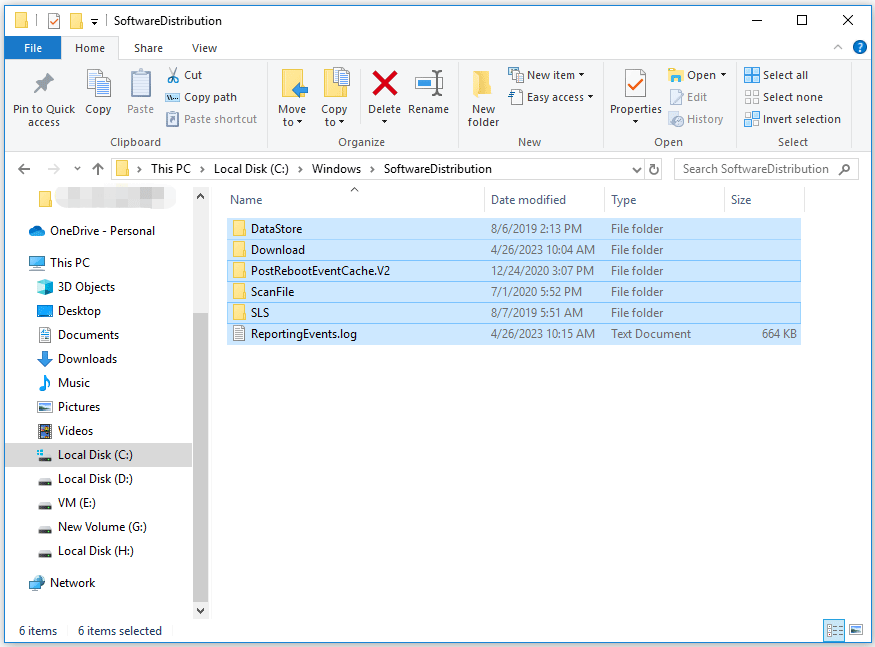Click Select none in the ribbon
Screen dimensions: 875x647
pos(783,97)
